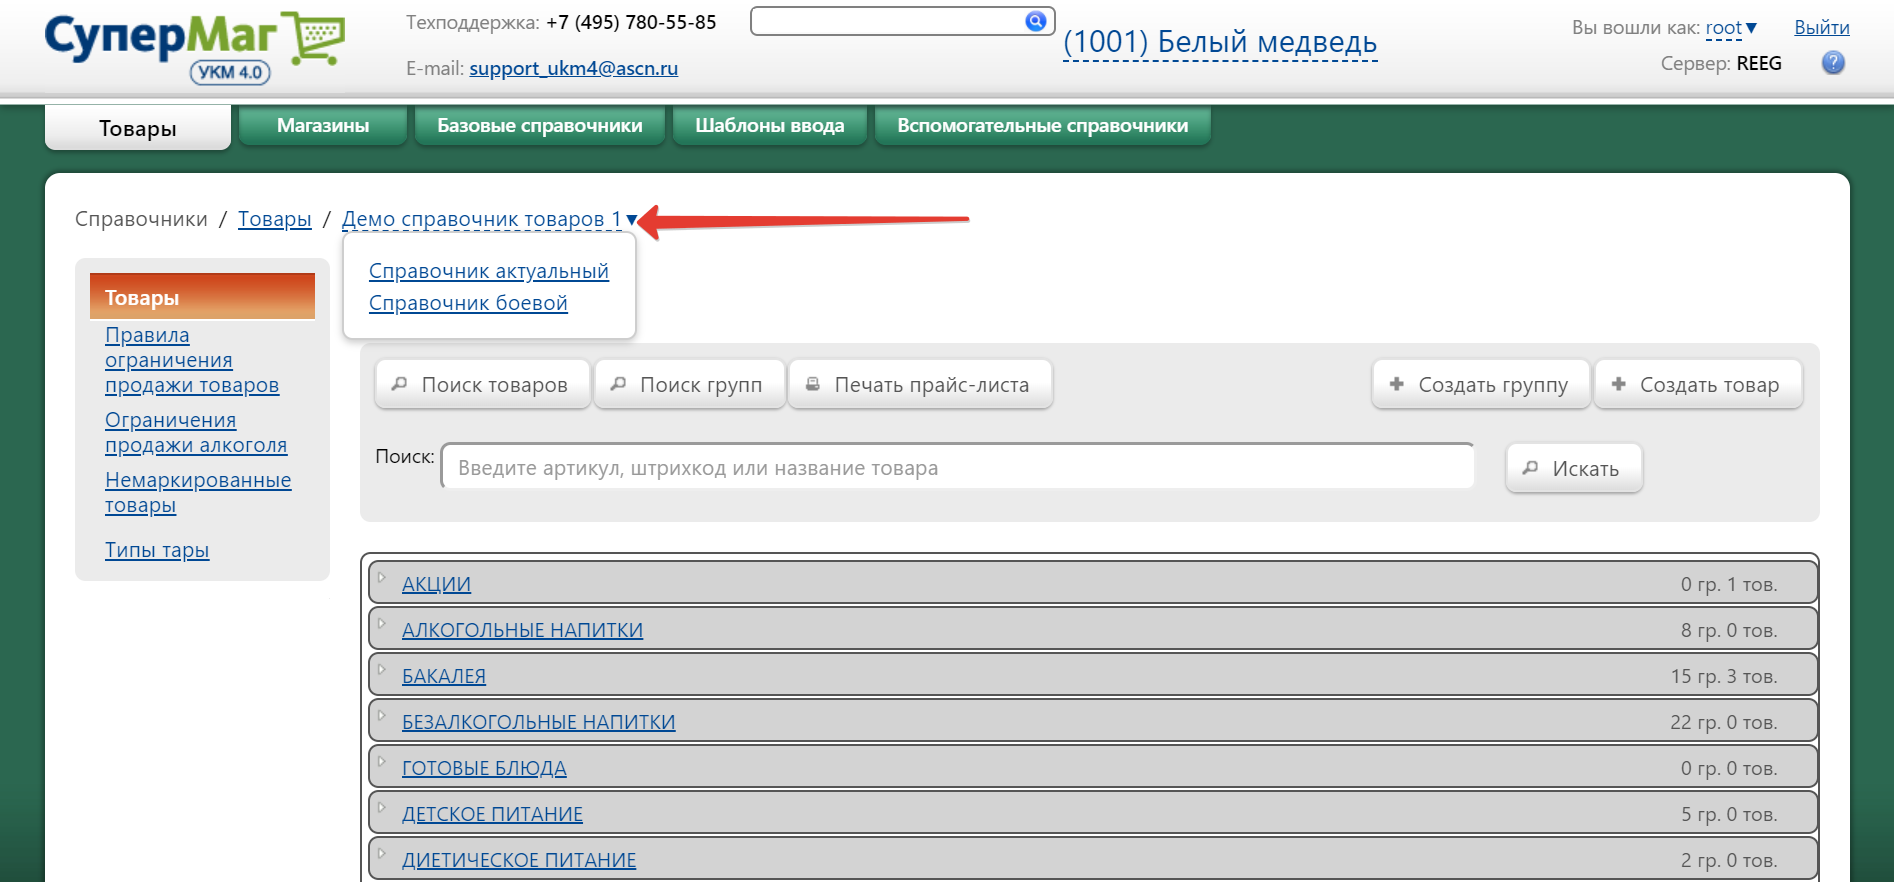Expand the root user dropdown arrow
Viewport: 1894px width, 882px height.
pos(1751,28)
